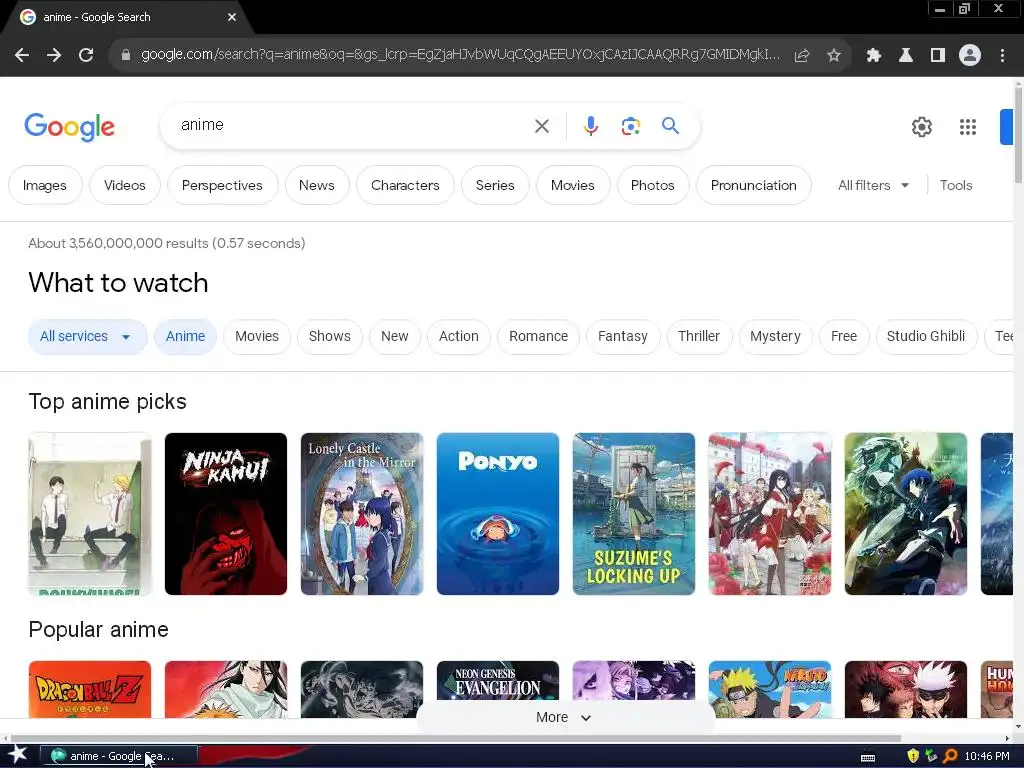Screen dimensions: 1024x768
Task: Toggle the Action genre chip
Action: [x=458, y=336]
